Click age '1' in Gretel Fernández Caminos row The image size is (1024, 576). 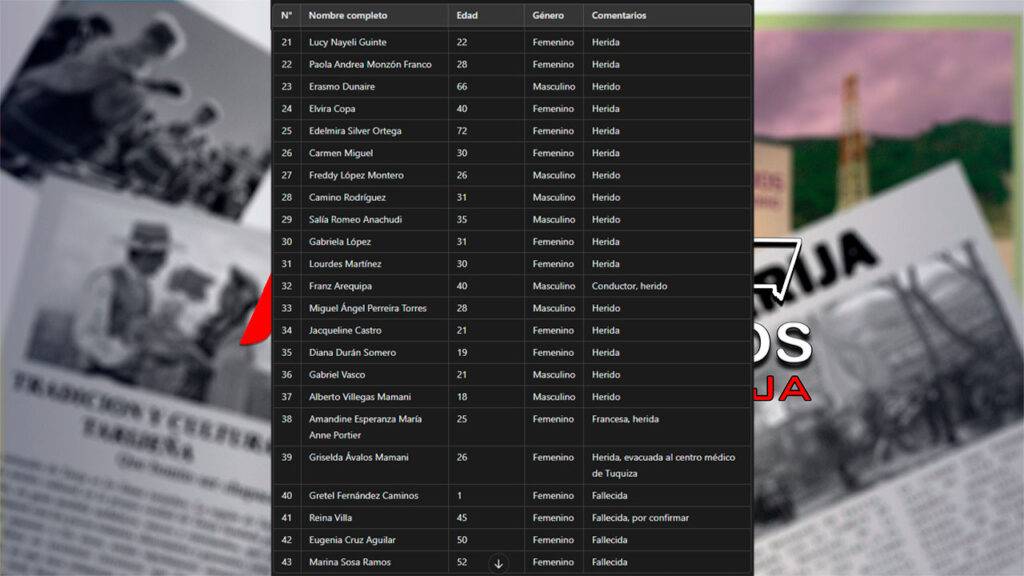(x=459, y=496)
